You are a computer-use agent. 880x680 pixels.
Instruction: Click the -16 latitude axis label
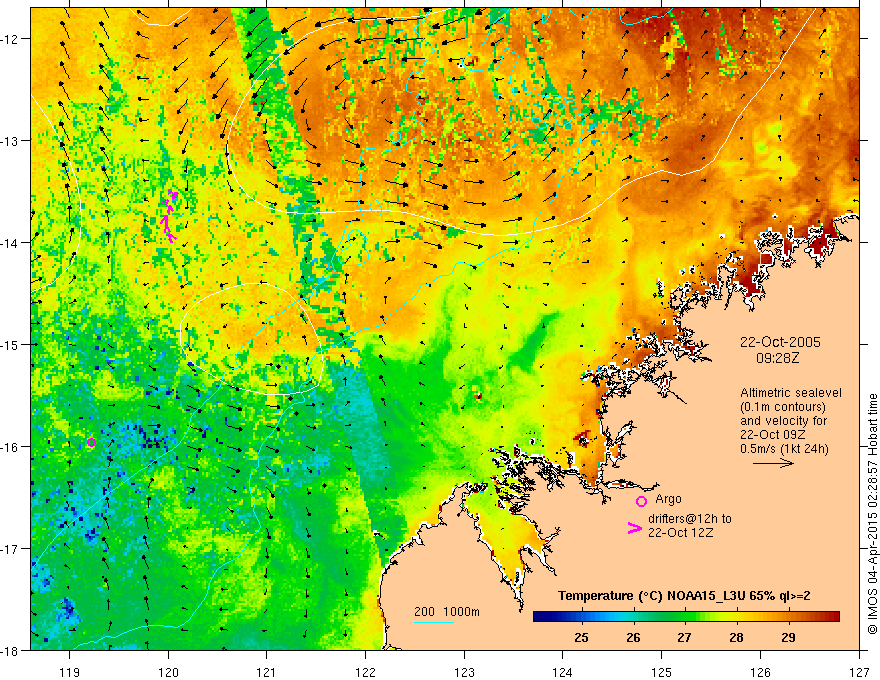pos(11,447)
